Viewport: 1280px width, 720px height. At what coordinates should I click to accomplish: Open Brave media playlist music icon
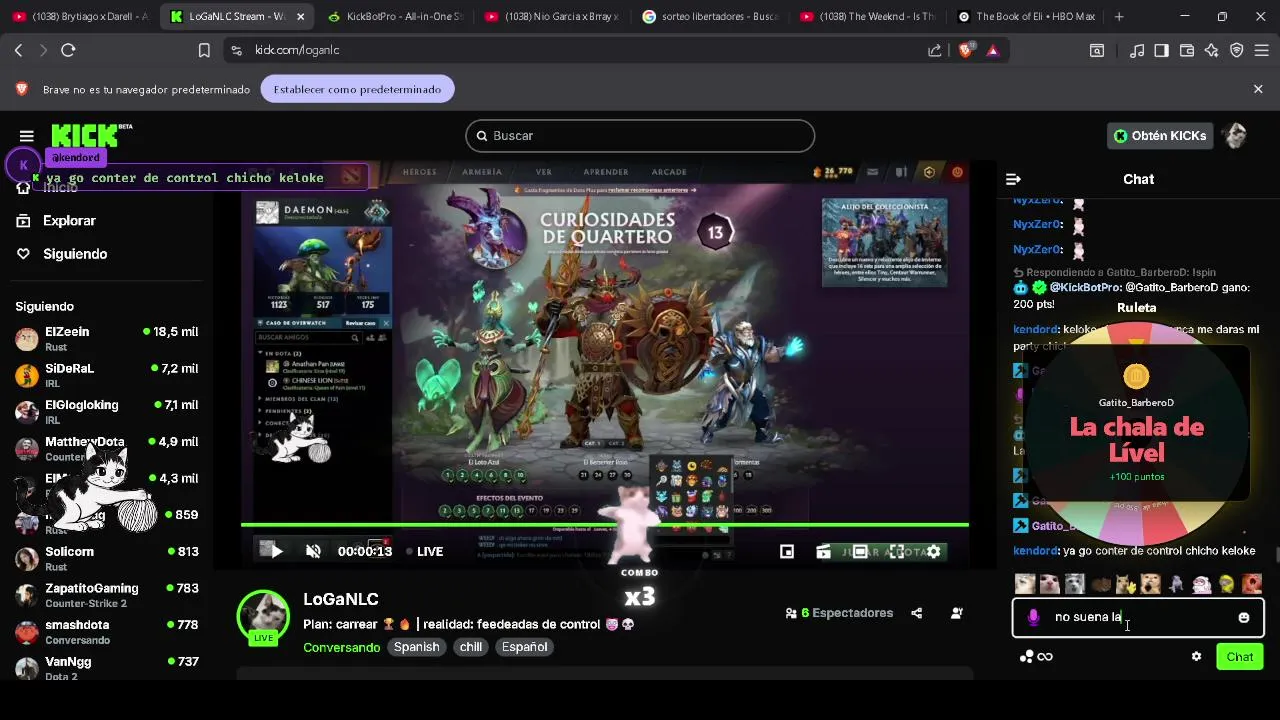pyautogui.click(x=1136, y=50)
